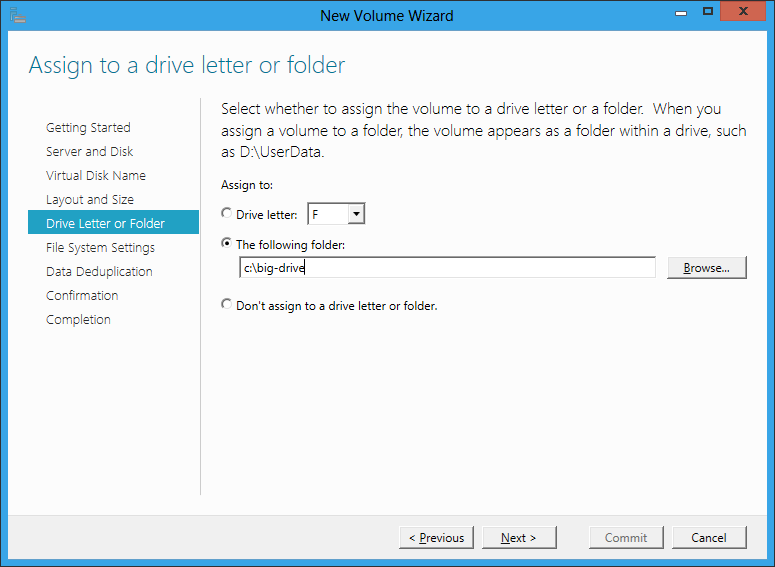Open the File System Settings step
Screen dimensions: 775x567
pyautogui.click(x=100, y=248)
